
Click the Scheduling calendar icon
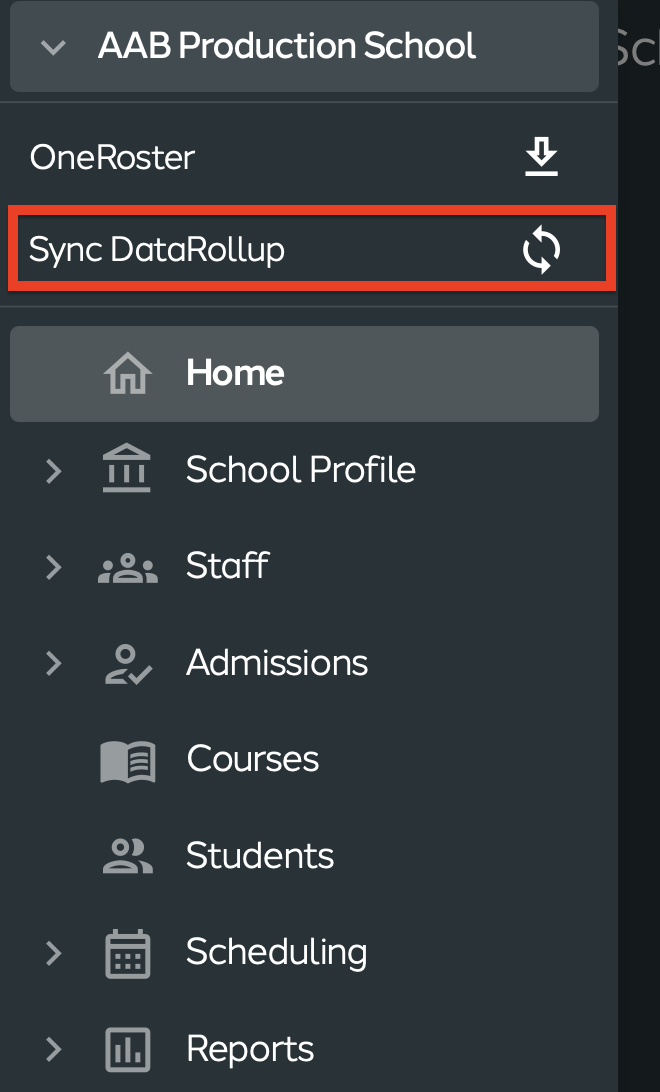pos(127,953)
